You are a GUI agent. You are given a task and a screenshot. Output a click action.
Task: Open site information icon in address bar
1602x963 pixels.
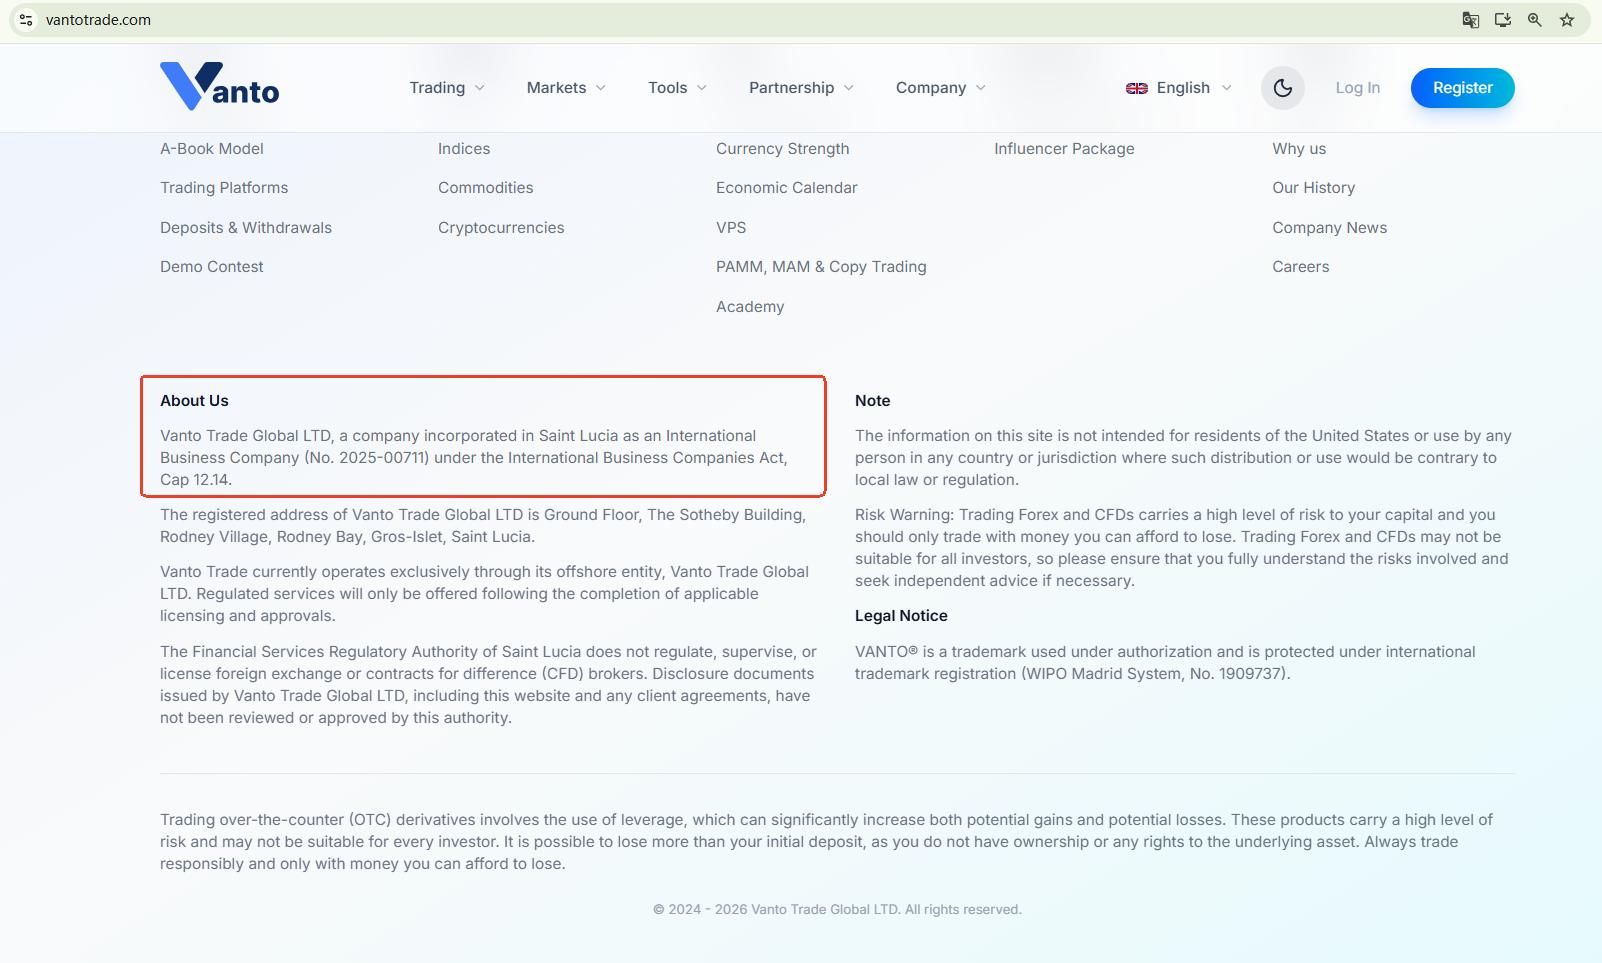pyautogui.click(x=26, y=20)
